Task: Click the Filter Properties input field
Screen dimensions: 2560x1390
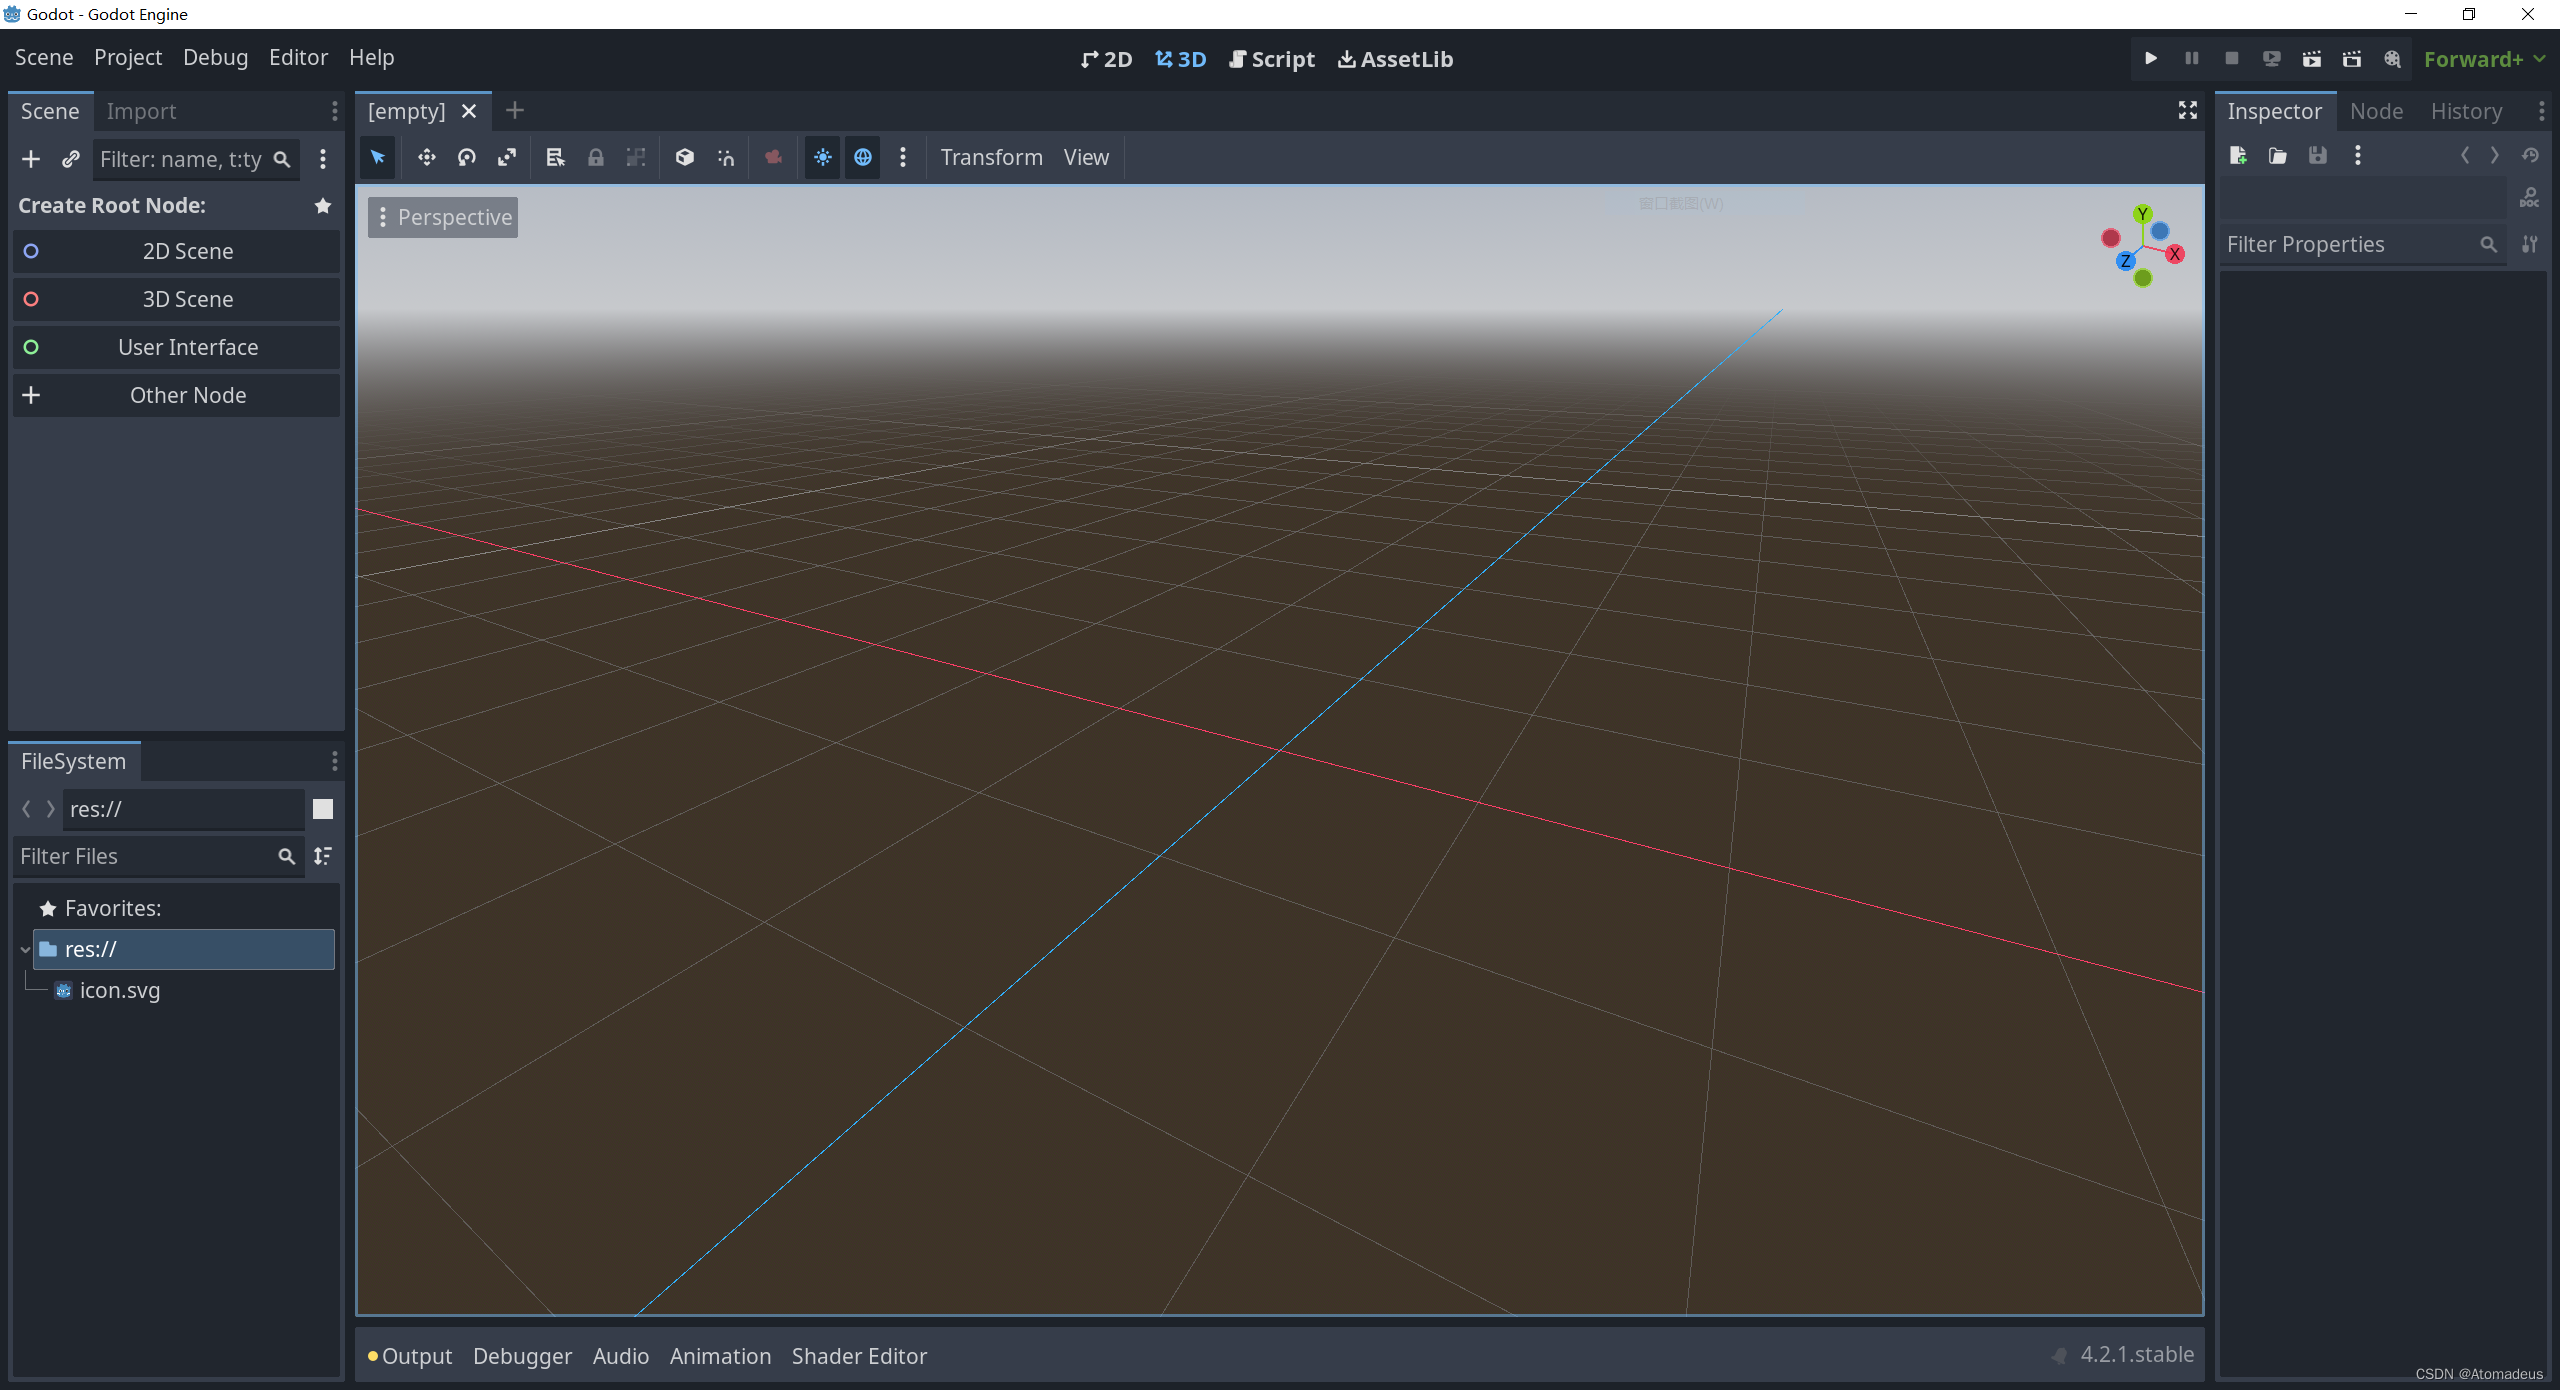Action: click(2350, 244)
